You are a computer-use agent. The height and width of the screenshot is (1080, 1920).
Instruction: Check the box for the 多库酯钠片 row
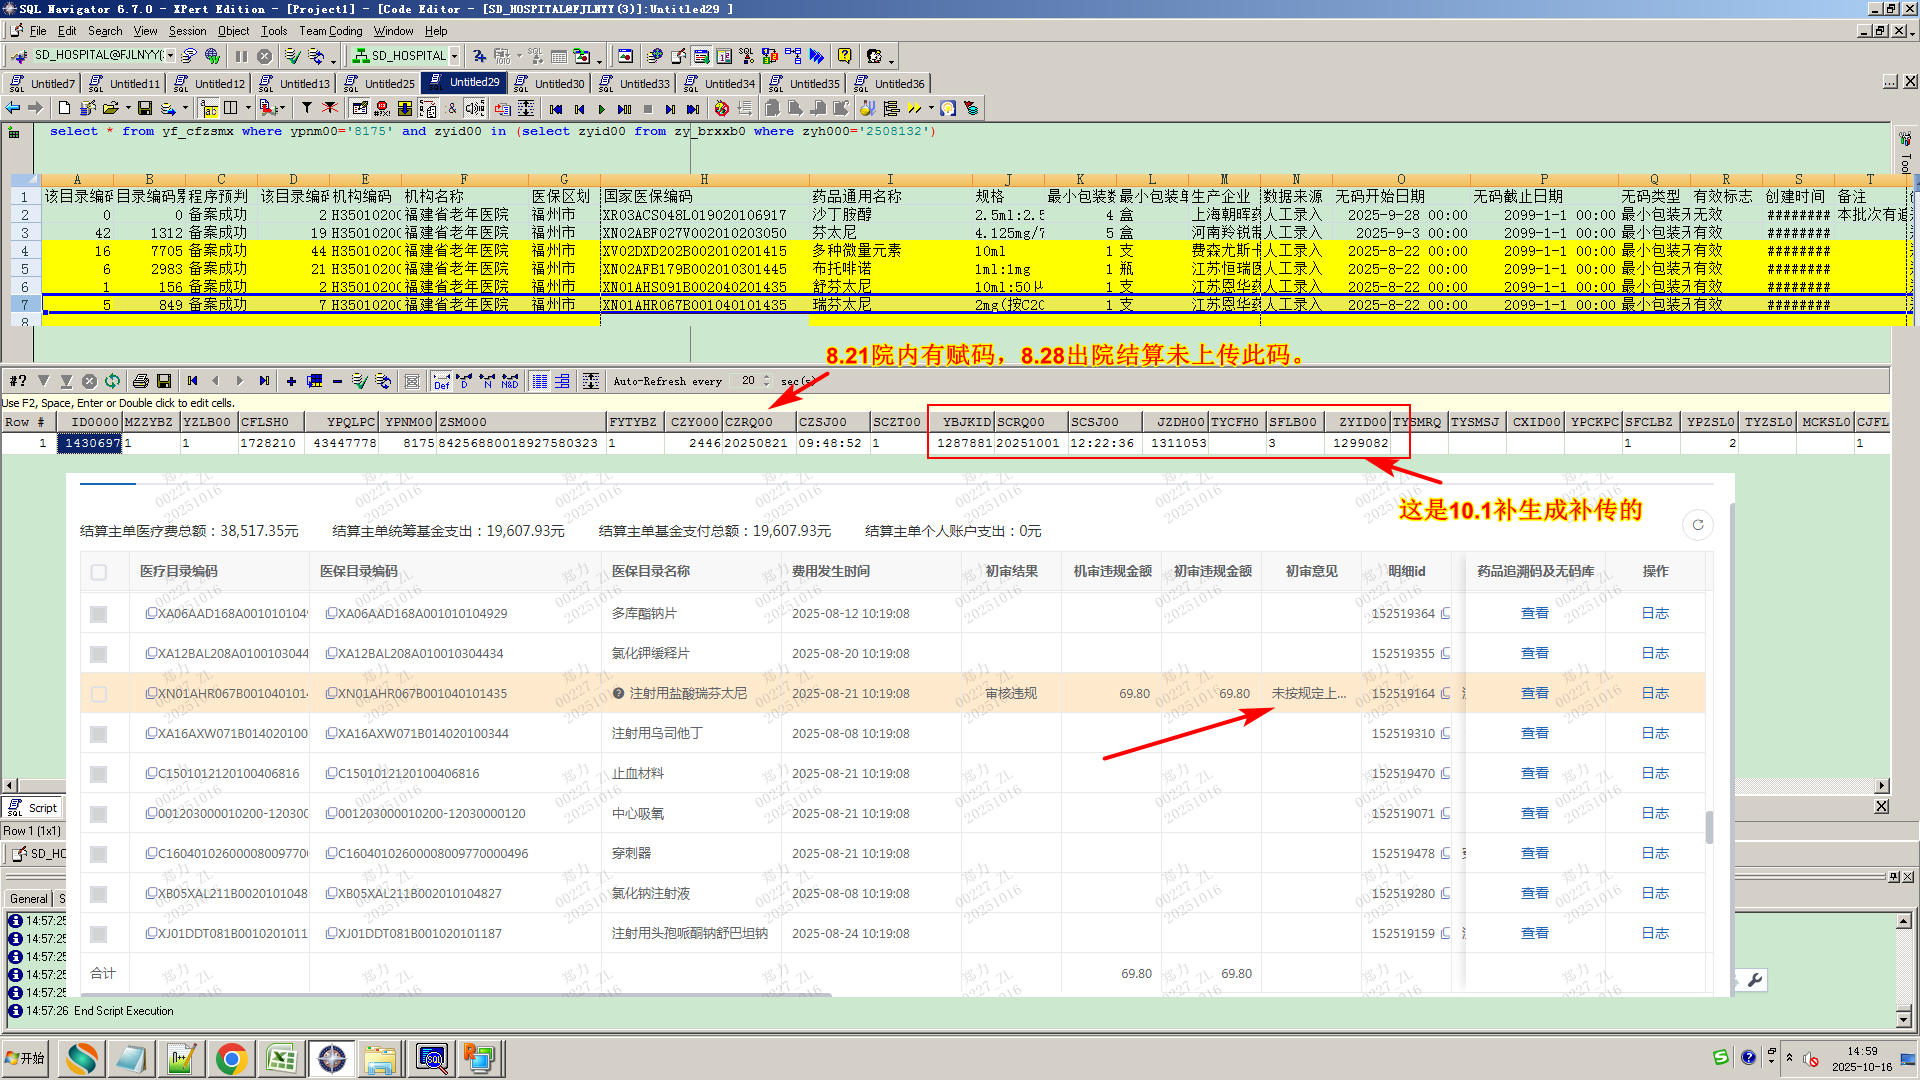[x=98, y=614]
